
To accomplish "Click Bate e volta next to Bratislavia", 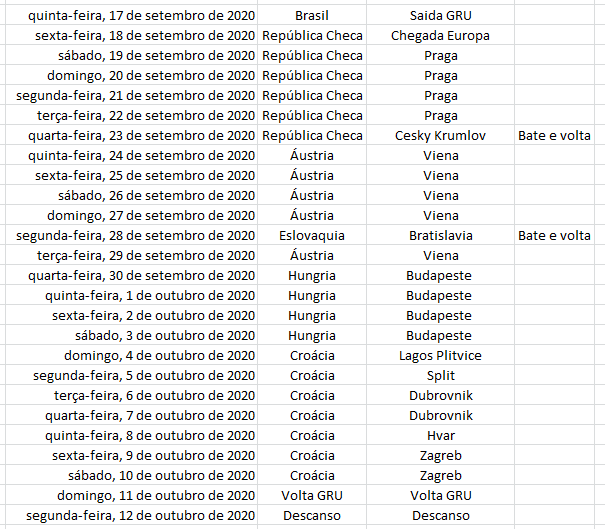I will tap(554, 236).
